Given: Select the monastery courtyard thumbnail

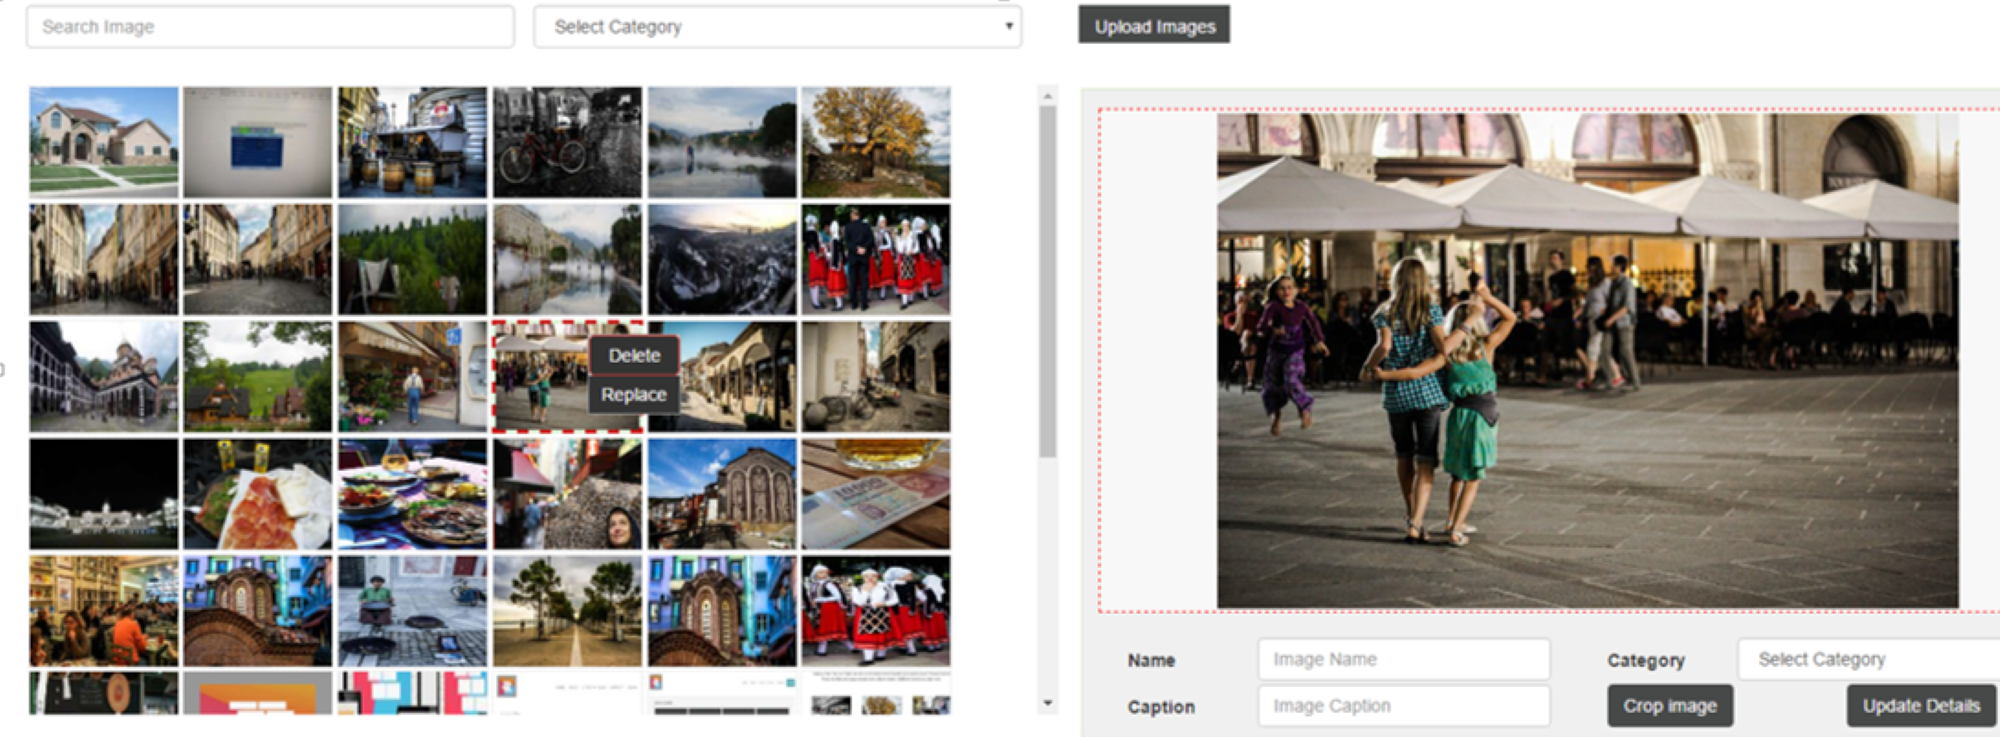Looking at the screenshot, I should click(x=104, y=377).
